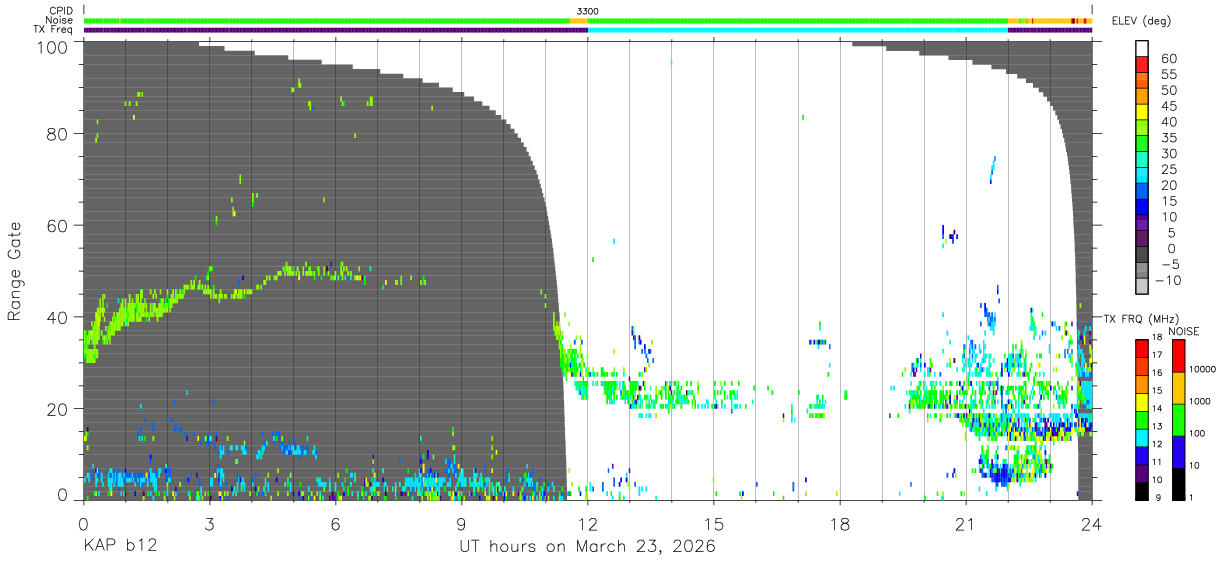
Task: Pick the red top swatch of the NOISE colorbar
Action: (1178, 356)
